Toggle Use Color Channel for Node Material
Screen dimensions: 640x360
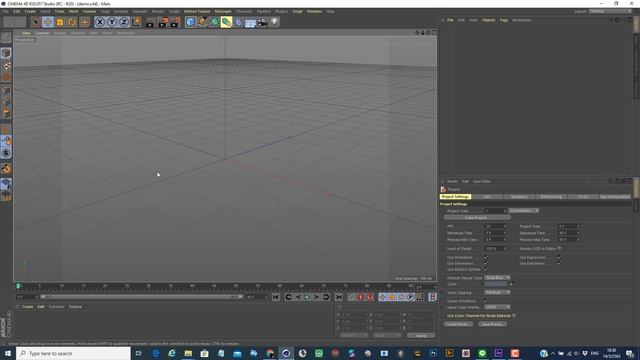(514, 316)
